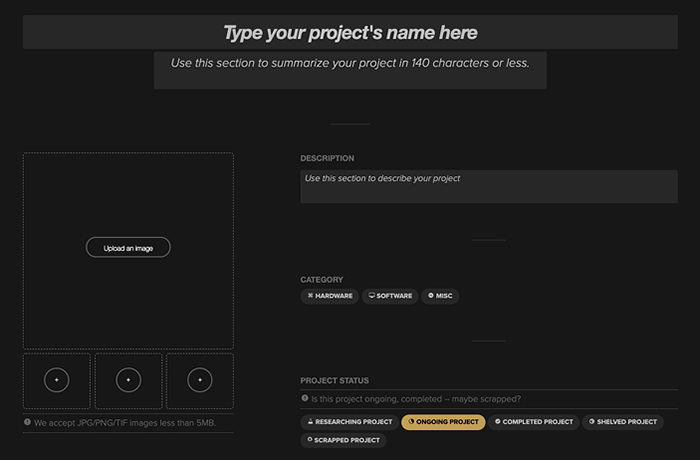Click the project name title field
Image resolution: width=700 pixels, height=460 pixels.
(350, 33)
